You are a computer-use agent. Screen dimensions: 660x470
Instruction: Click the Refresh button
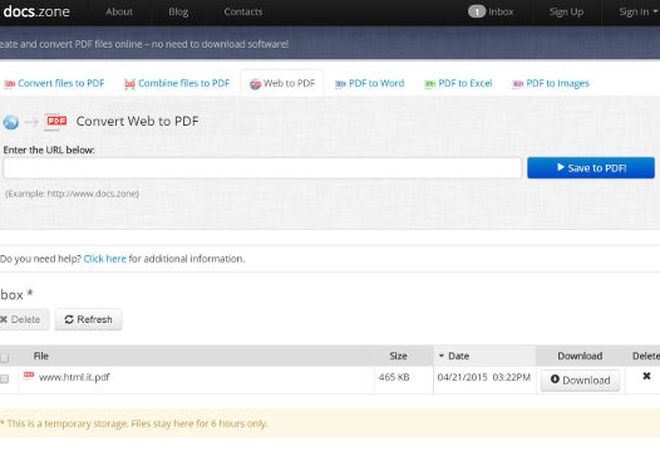click(88, 320)
